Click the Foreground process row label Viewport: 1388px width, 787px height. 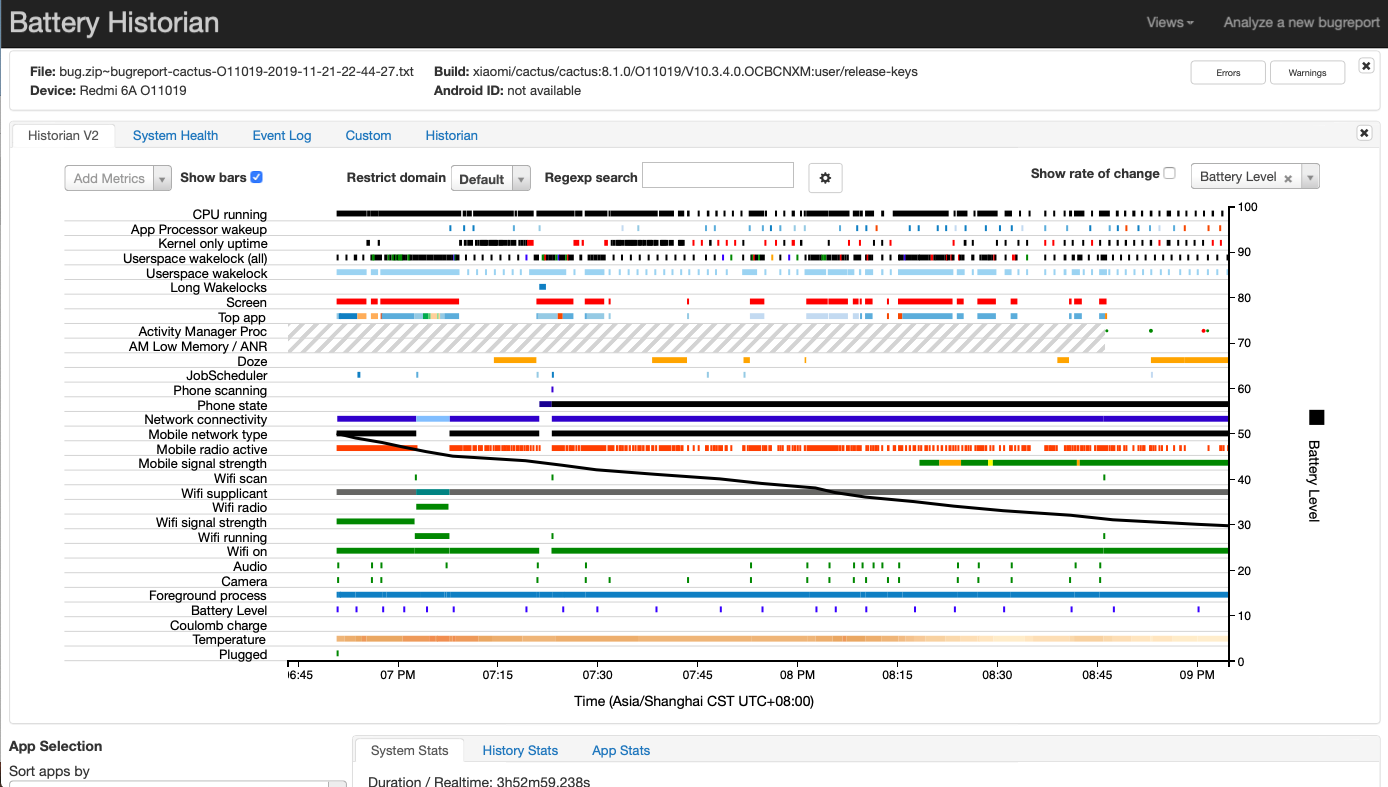[x=208, y=596]
